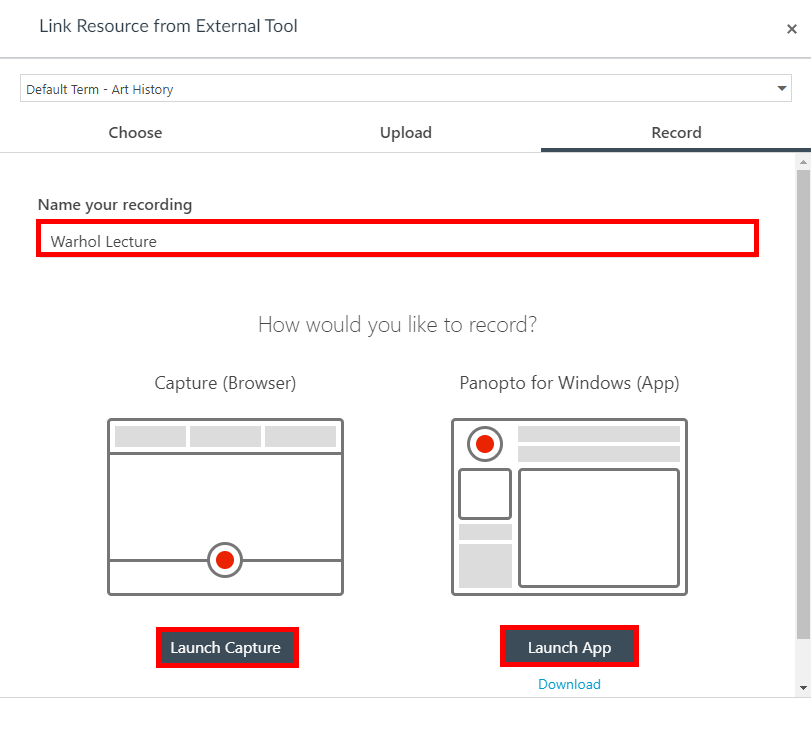Click the recording name input field
The height and width of the screenshot is (730, 811).
tap(397, 239)
